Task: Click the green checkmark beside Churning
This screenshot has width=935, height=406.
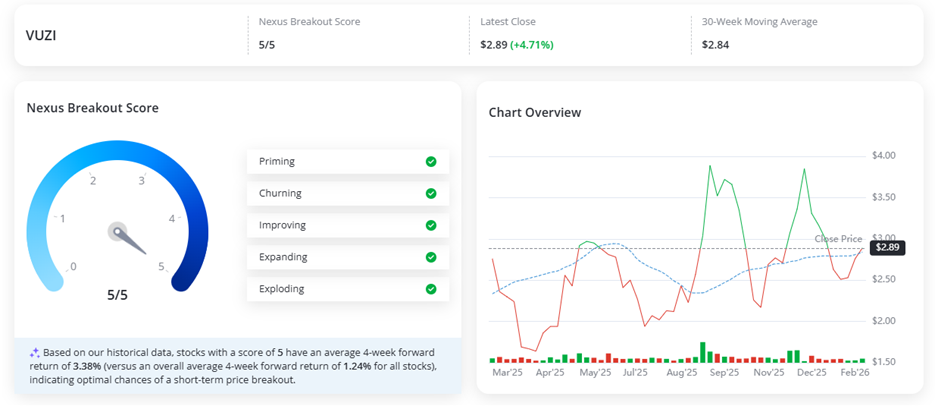Action: click(x=431, y=193)
